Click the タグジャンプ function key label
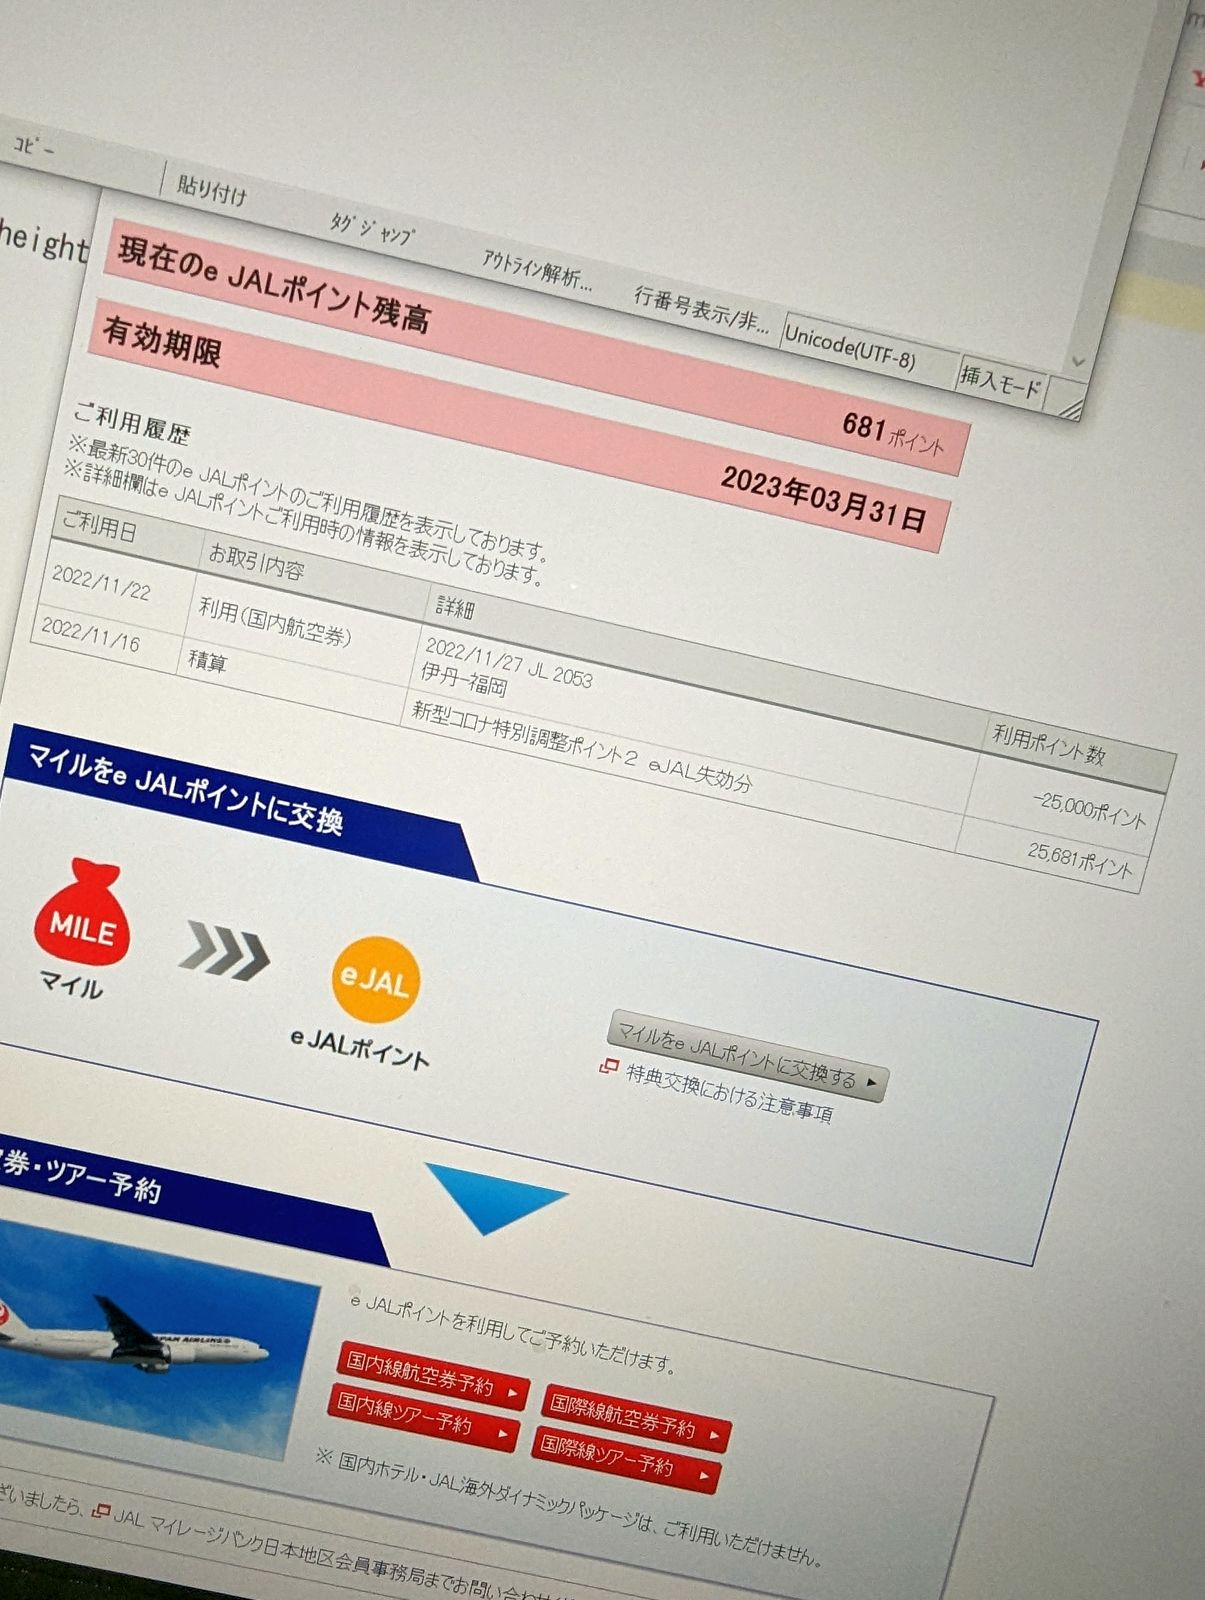Image resolution: width=1205 pixels, height=1600 pixels. (371, 230)
